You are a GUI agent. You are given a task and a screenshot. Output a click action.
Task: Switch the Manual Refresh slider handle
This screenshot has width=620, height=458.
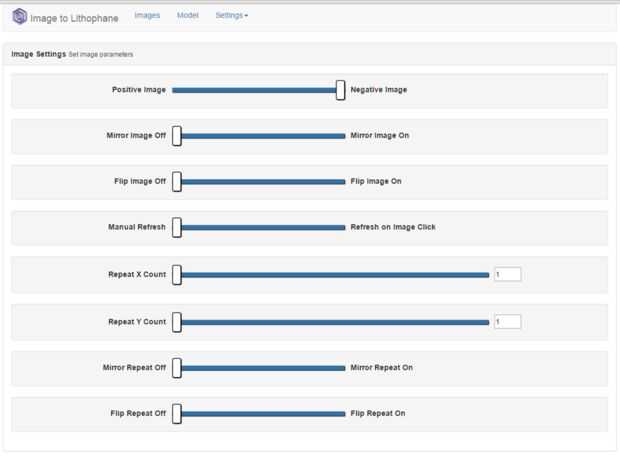click(177, 227)
